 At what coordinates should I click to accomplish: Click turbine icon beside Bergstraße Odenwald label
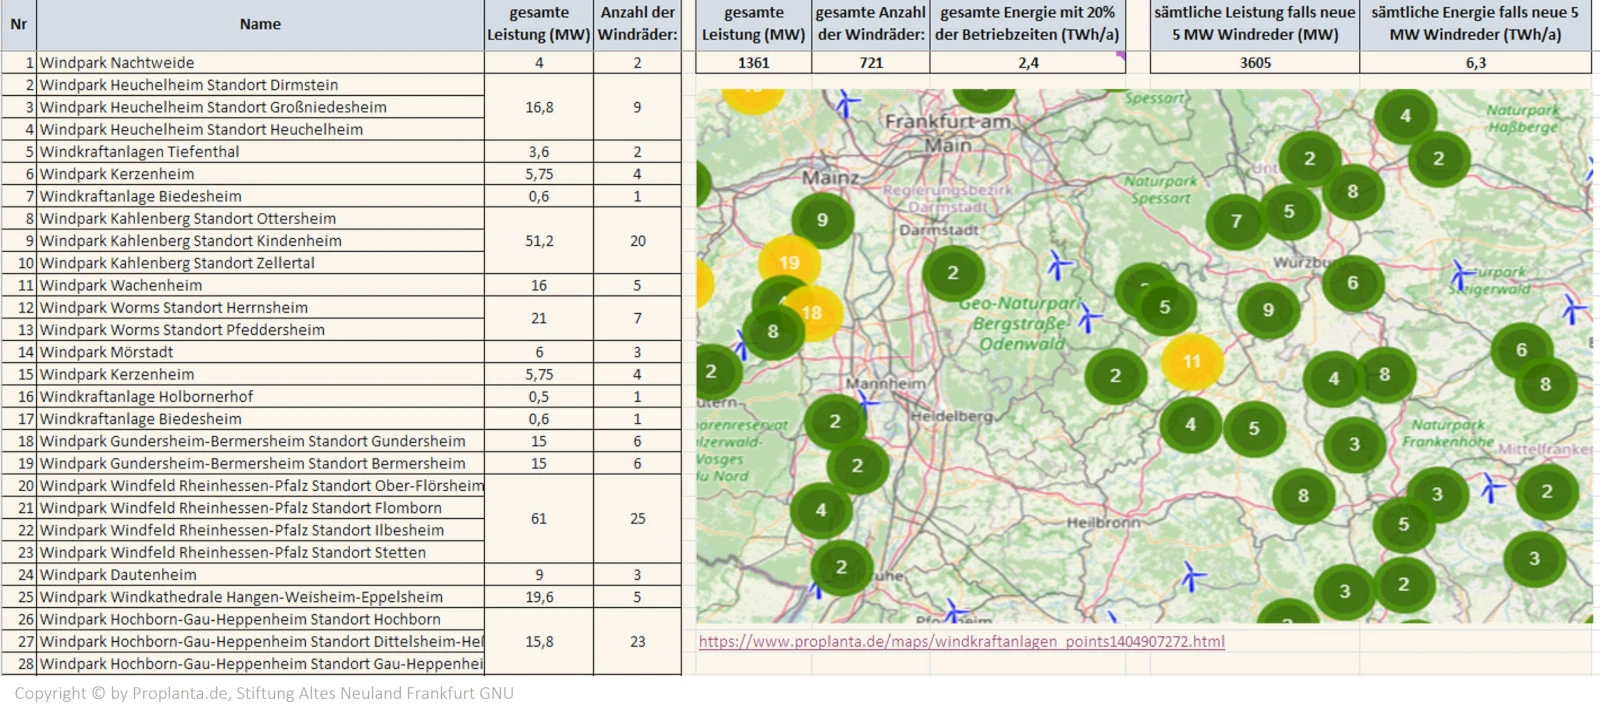click(x=1090, y=319)
